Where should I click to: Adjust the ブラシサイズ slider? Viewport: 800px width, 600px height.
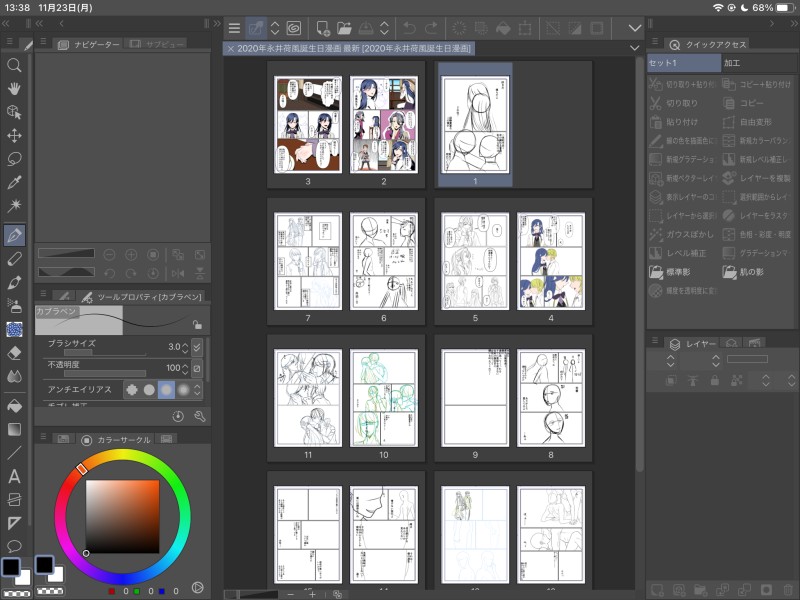click(105, 352)
